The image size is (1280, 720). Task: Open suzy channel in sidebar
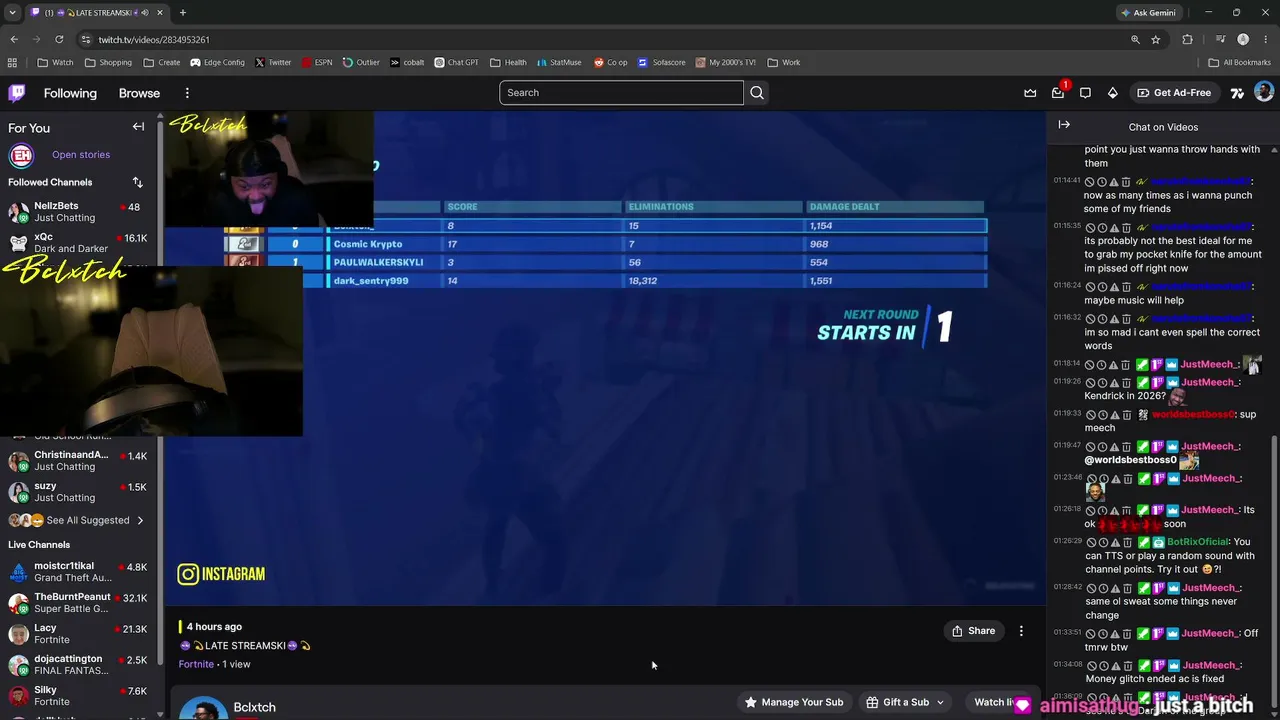click(x=78, y=491)
